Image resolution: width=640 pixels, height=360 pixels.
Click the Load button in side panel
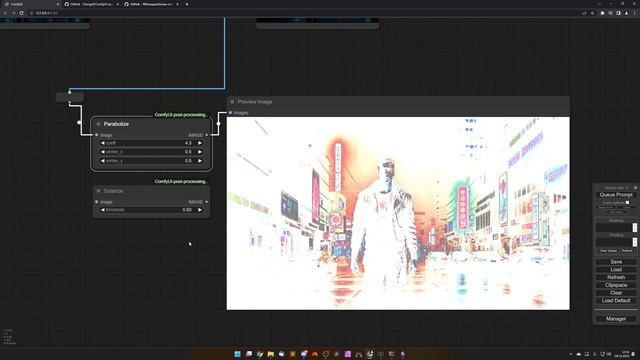tap(616, 269)
